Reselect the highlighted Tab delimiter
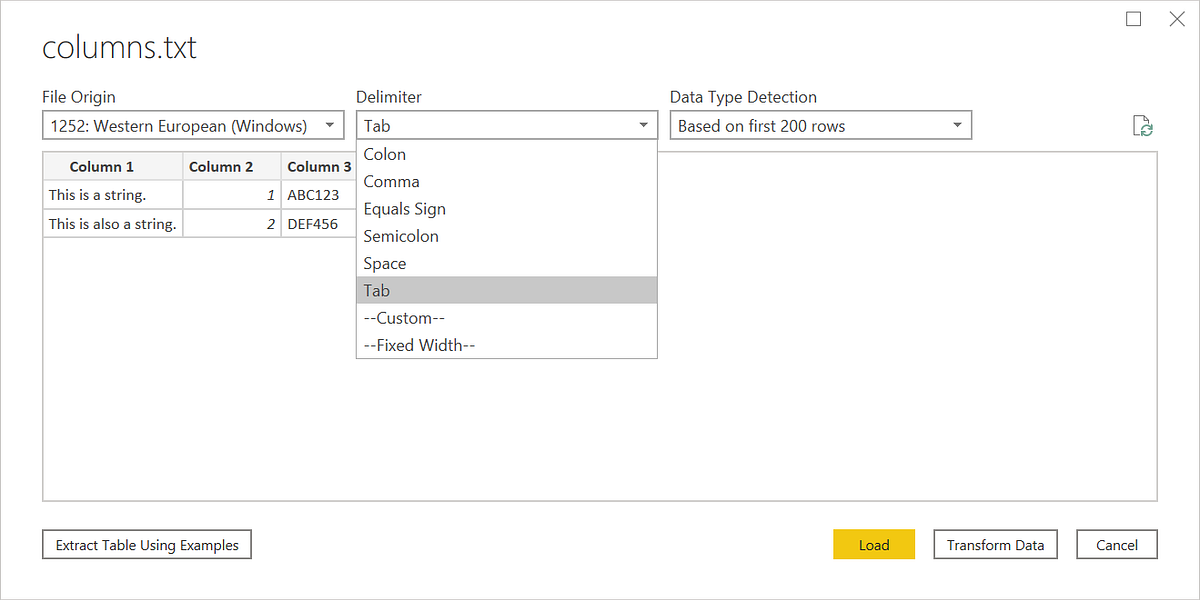 coord(377,290)
